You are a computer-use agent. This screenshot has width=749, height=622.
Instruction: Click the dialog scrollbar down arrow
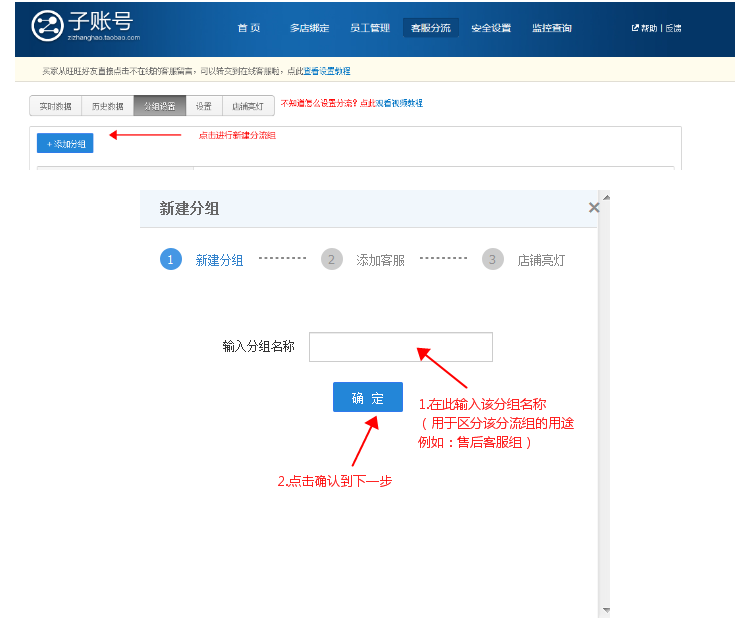point(606,610)
